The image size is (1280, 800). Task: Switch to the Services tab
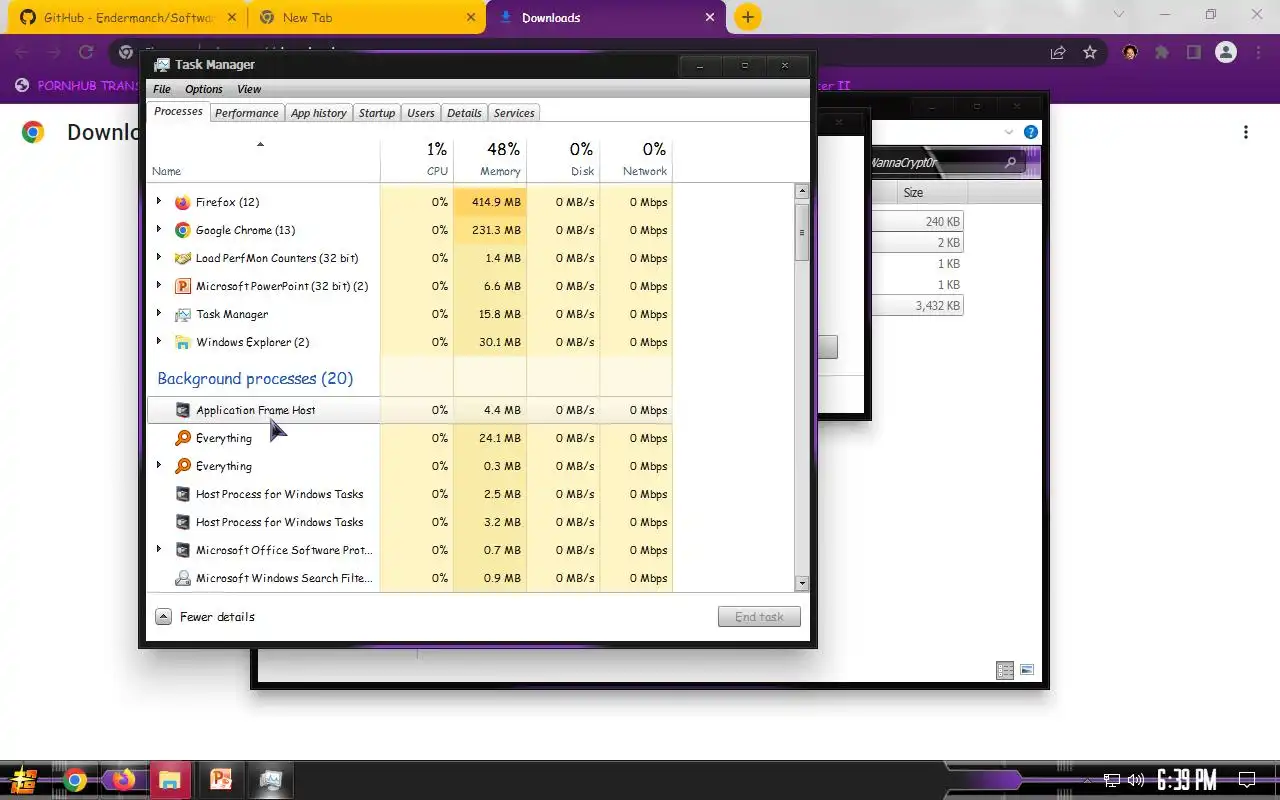[x=514, y=113]
